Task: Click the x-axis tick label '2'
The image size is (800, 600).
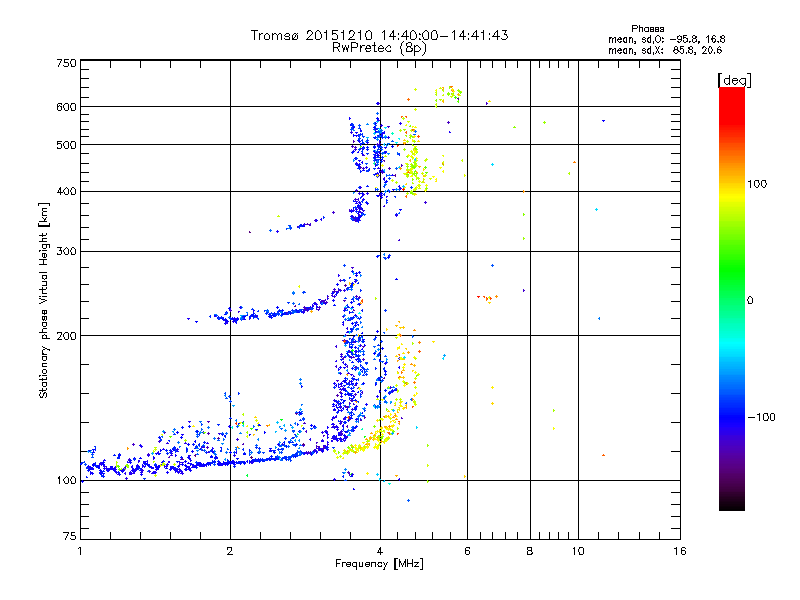Action: (230, 551)
